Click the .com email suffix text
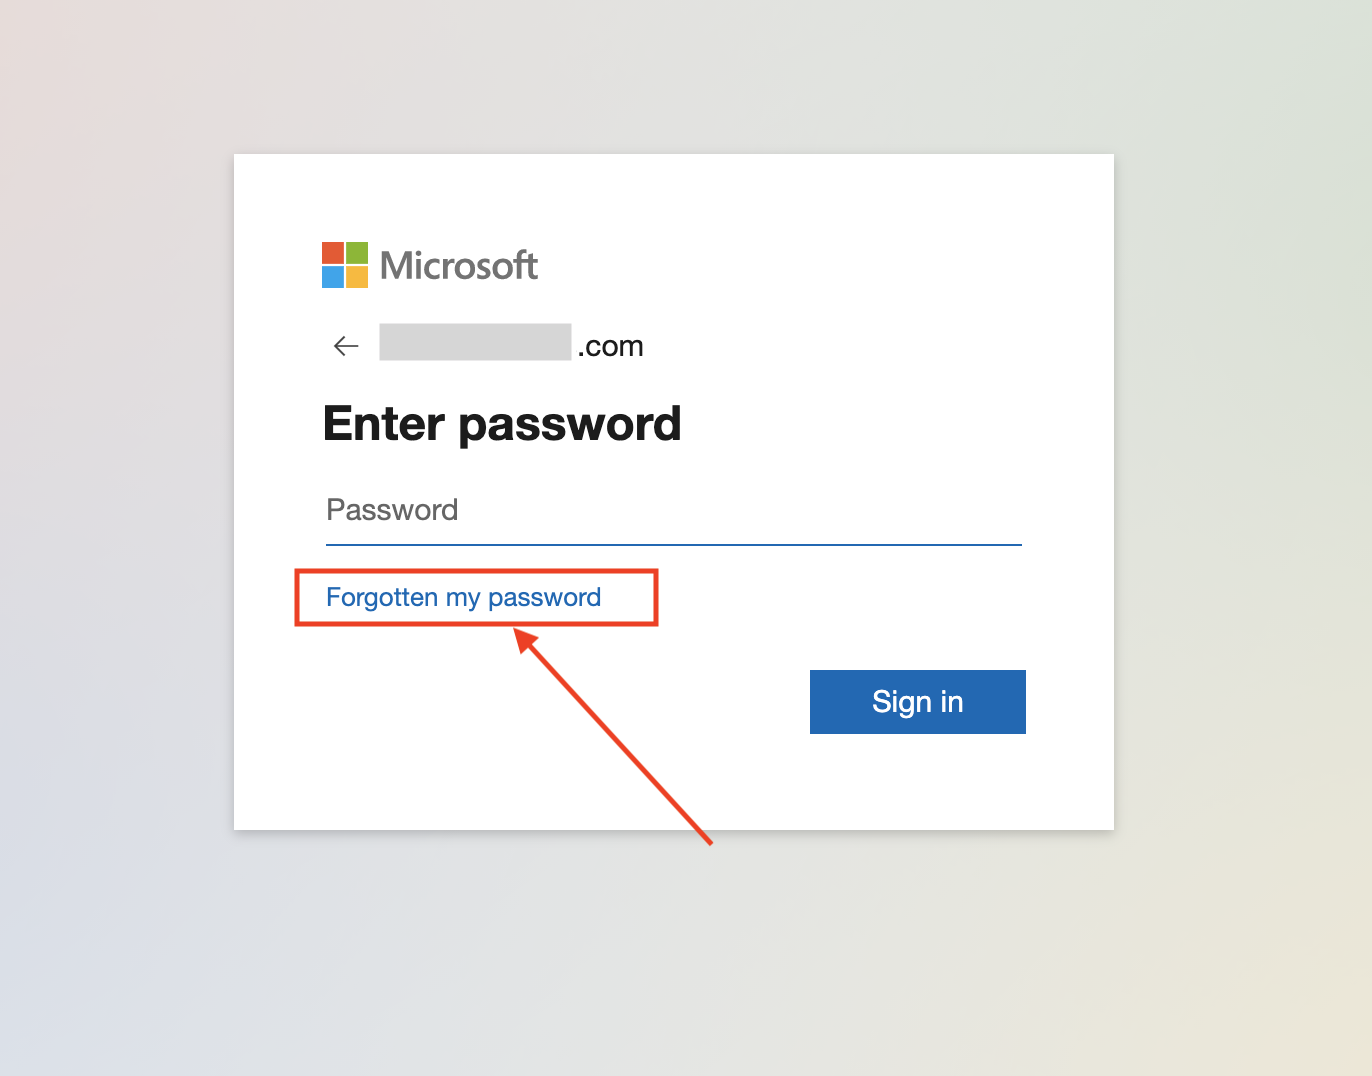 click(x=610, y=346)
